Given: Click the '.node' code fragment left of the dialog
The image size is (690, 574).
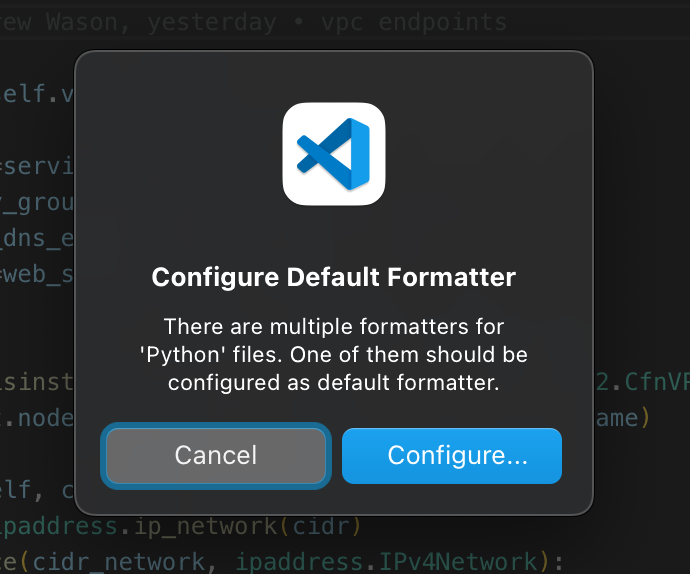Looking at the screenshot, I should pos(37,418).
